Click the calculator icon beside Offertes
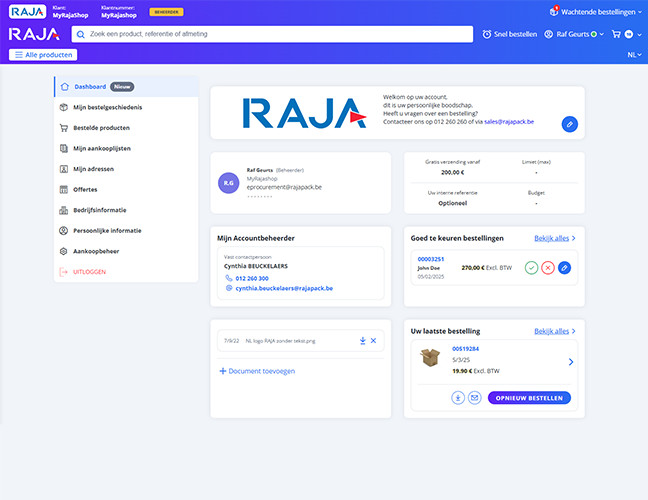 tap(64, 190)
